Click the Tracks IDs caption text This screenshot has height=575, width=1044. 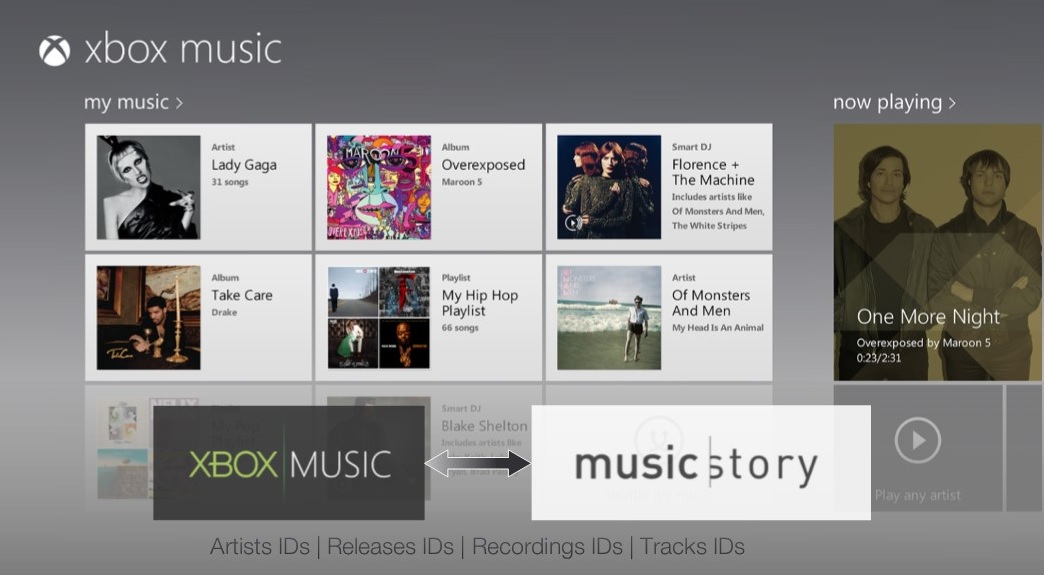coord(692,547)
